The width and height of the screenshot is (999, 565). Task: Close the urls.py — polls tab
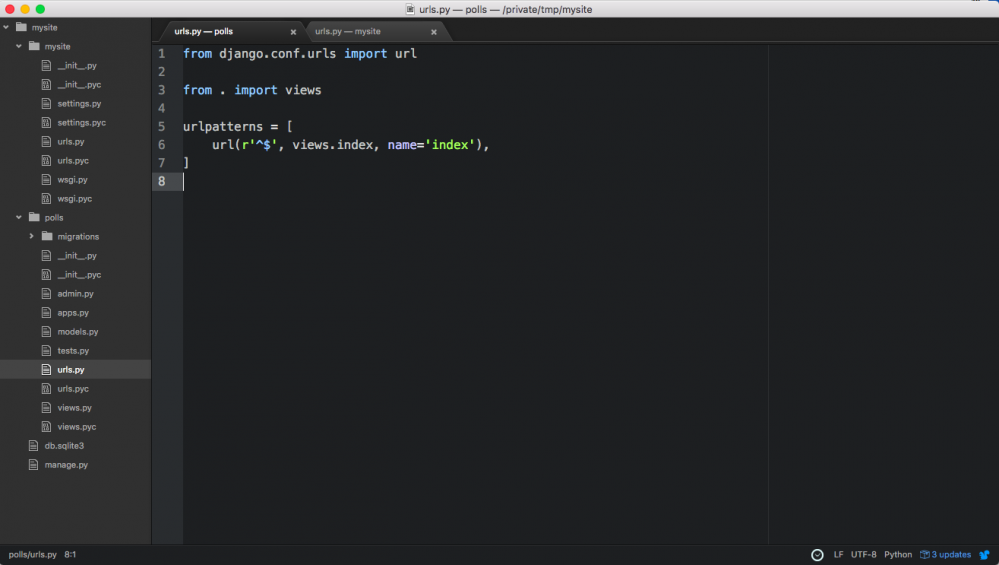click(293, 32)
